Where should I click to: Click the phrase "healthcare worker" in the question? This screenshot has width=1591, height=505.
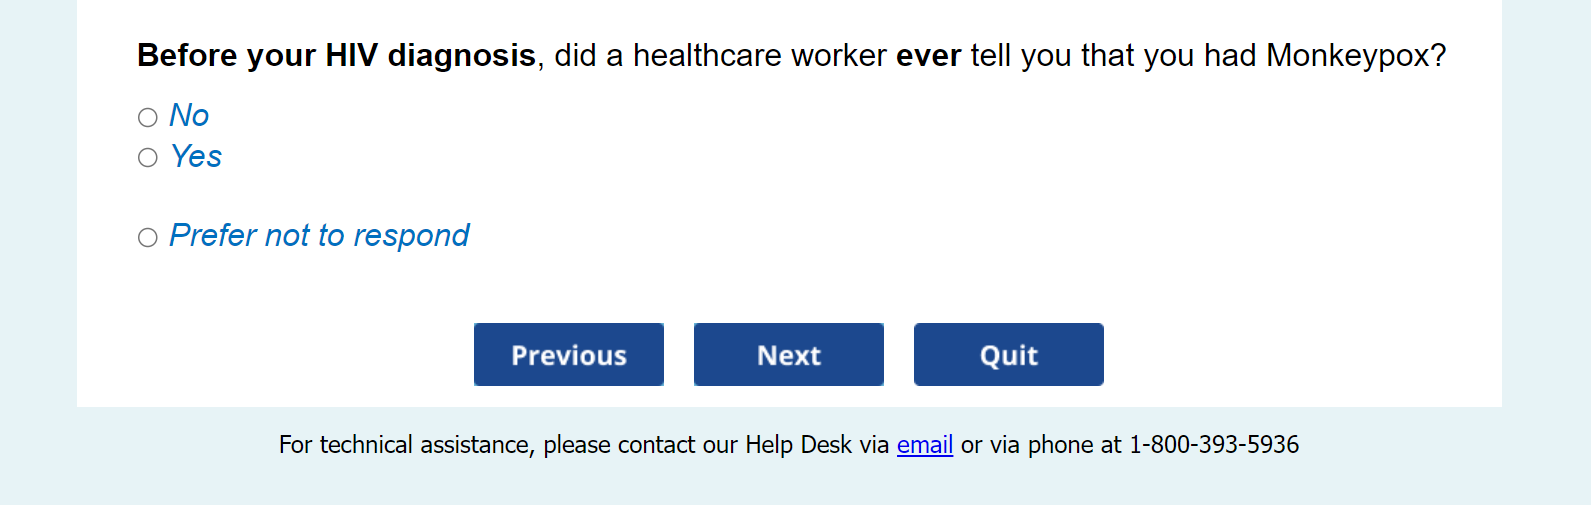[x=760, y=56]
